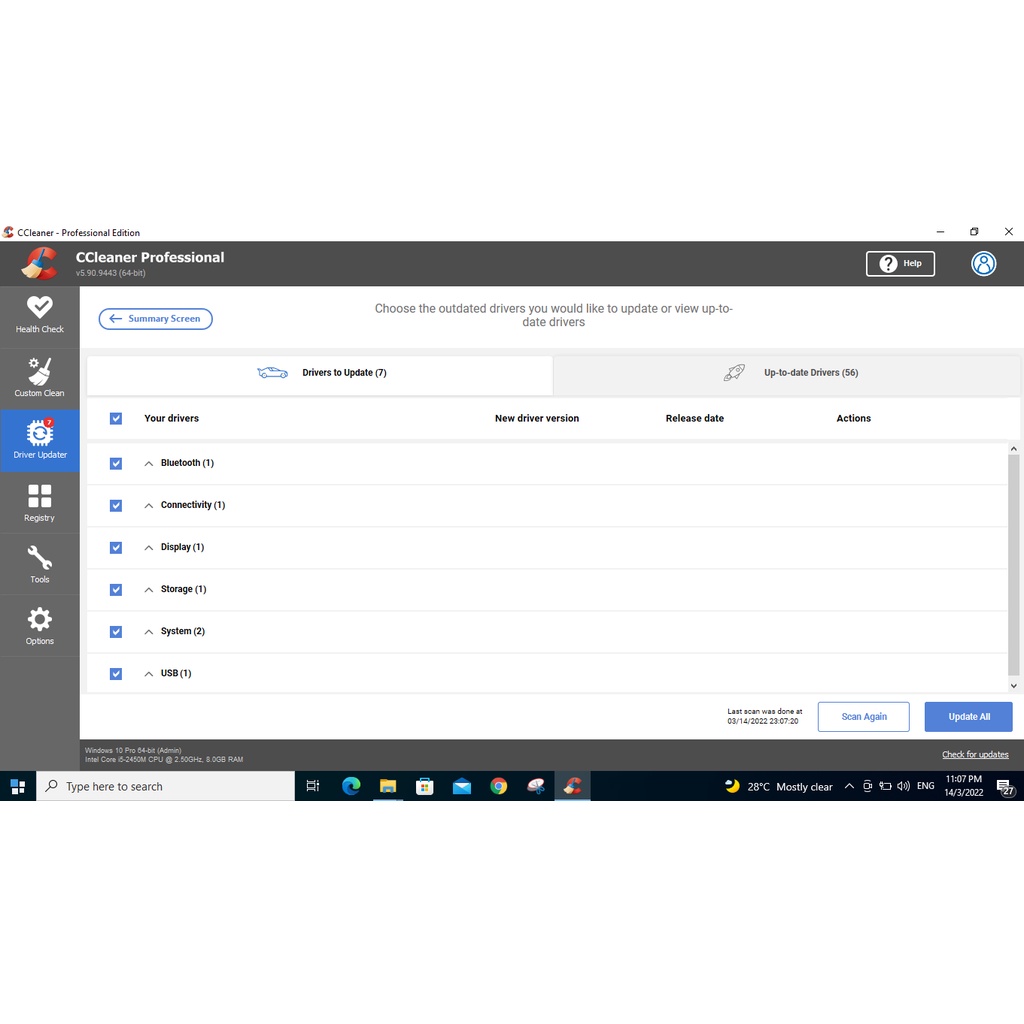
Task: Open File Explorer from the taskbar
Action: click(388, 786)
